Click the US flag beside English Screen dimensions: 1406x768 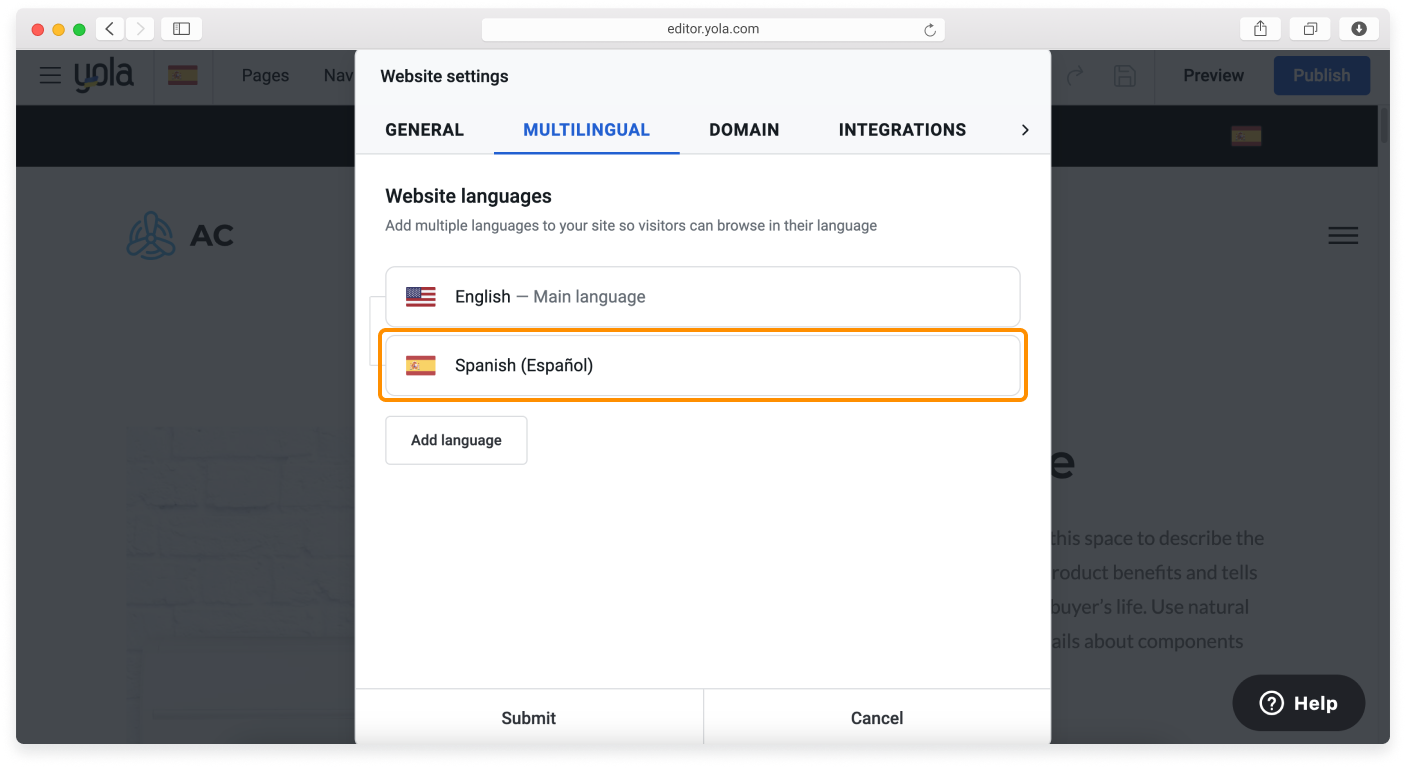pyautogui.click(x=420, y=296)
